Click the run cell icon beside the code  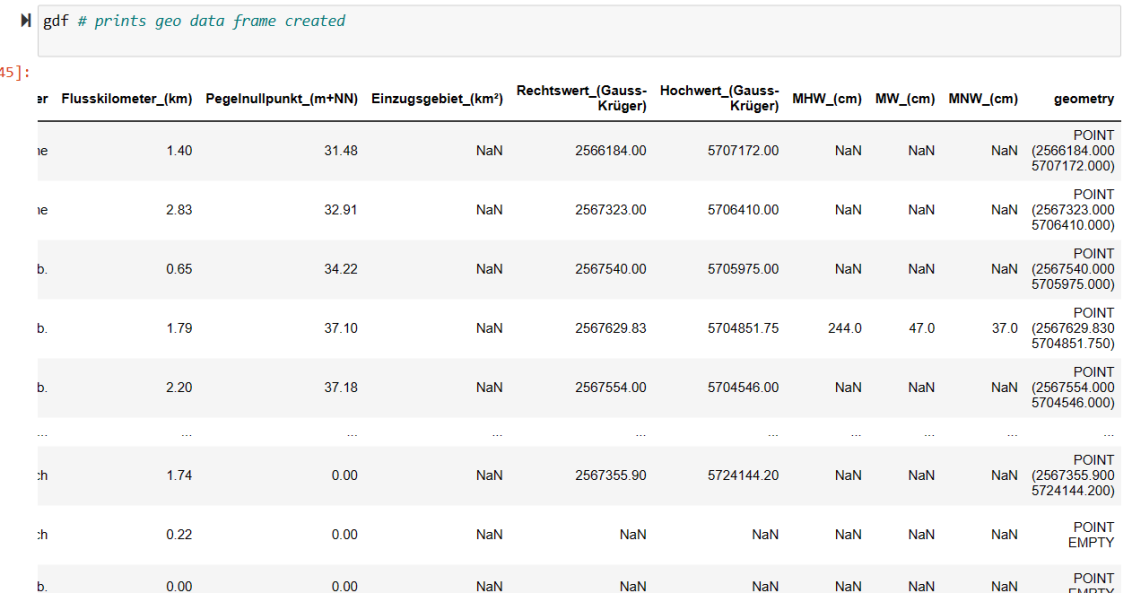[x=25, y=22]
